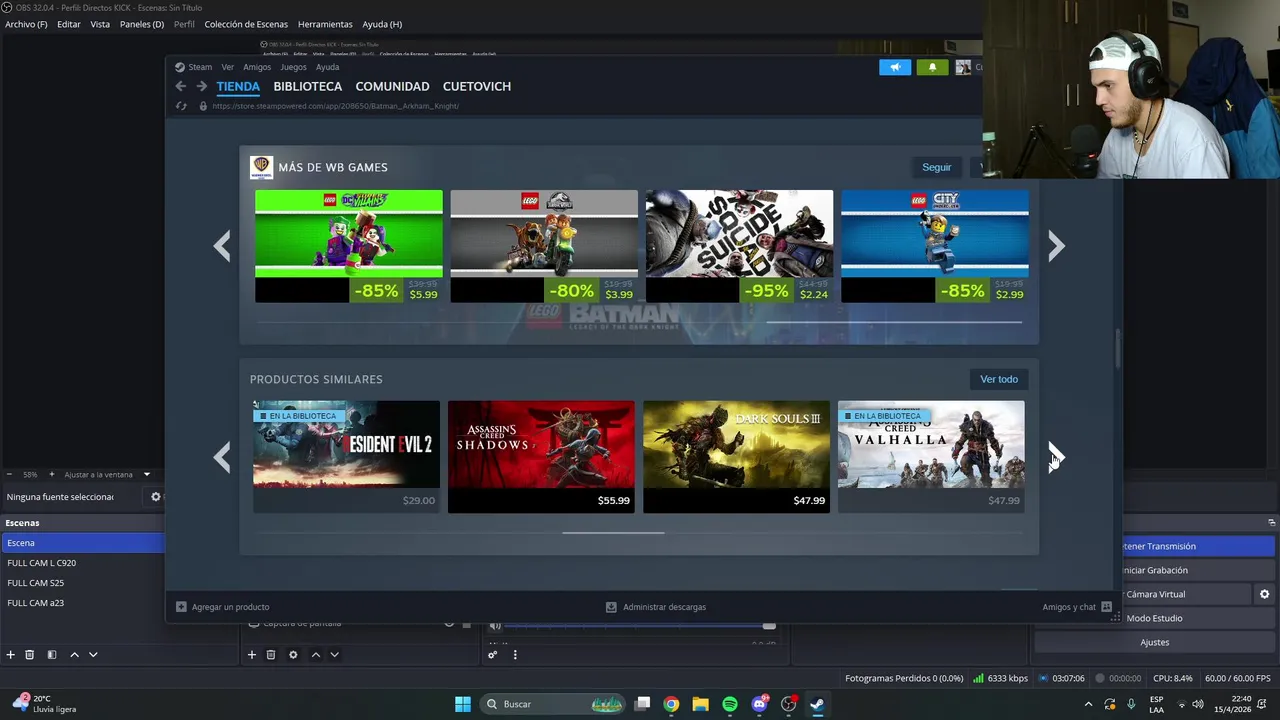
Task: Open Chrome from the taskbar
Action: (x=671, y=704)
